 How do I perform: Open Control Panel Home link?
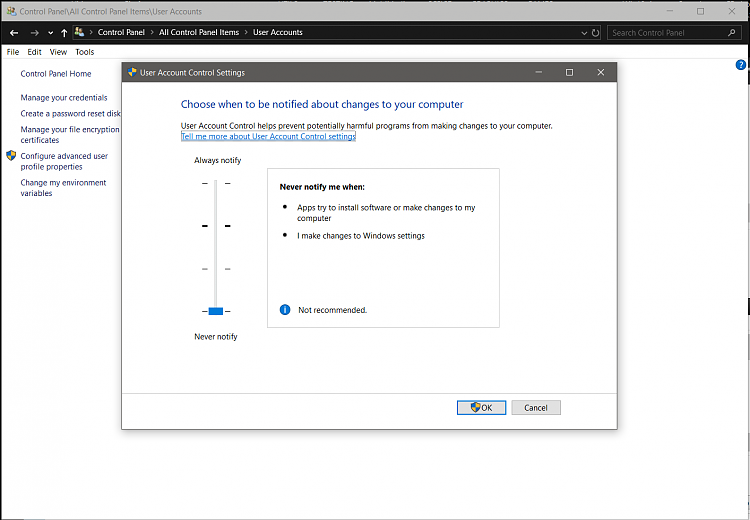(x=55, y=74)
